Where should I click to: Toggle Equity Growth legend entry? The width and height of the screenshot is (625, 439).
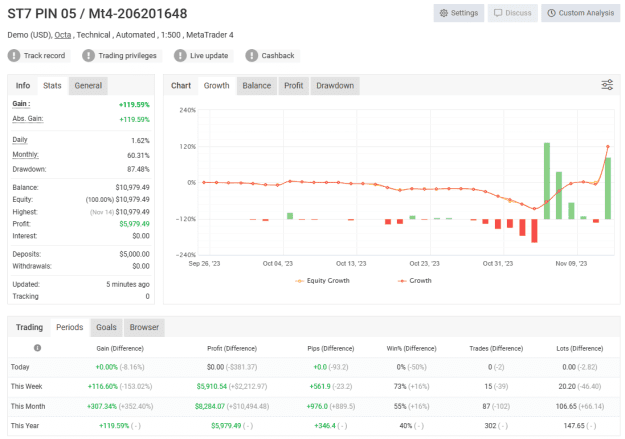click(x=322, y=281)
